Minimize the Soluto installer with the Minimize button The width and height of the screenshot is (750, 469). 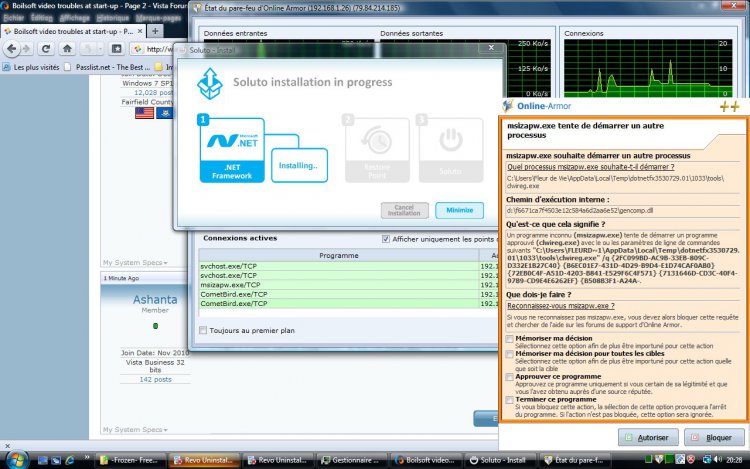459,210
